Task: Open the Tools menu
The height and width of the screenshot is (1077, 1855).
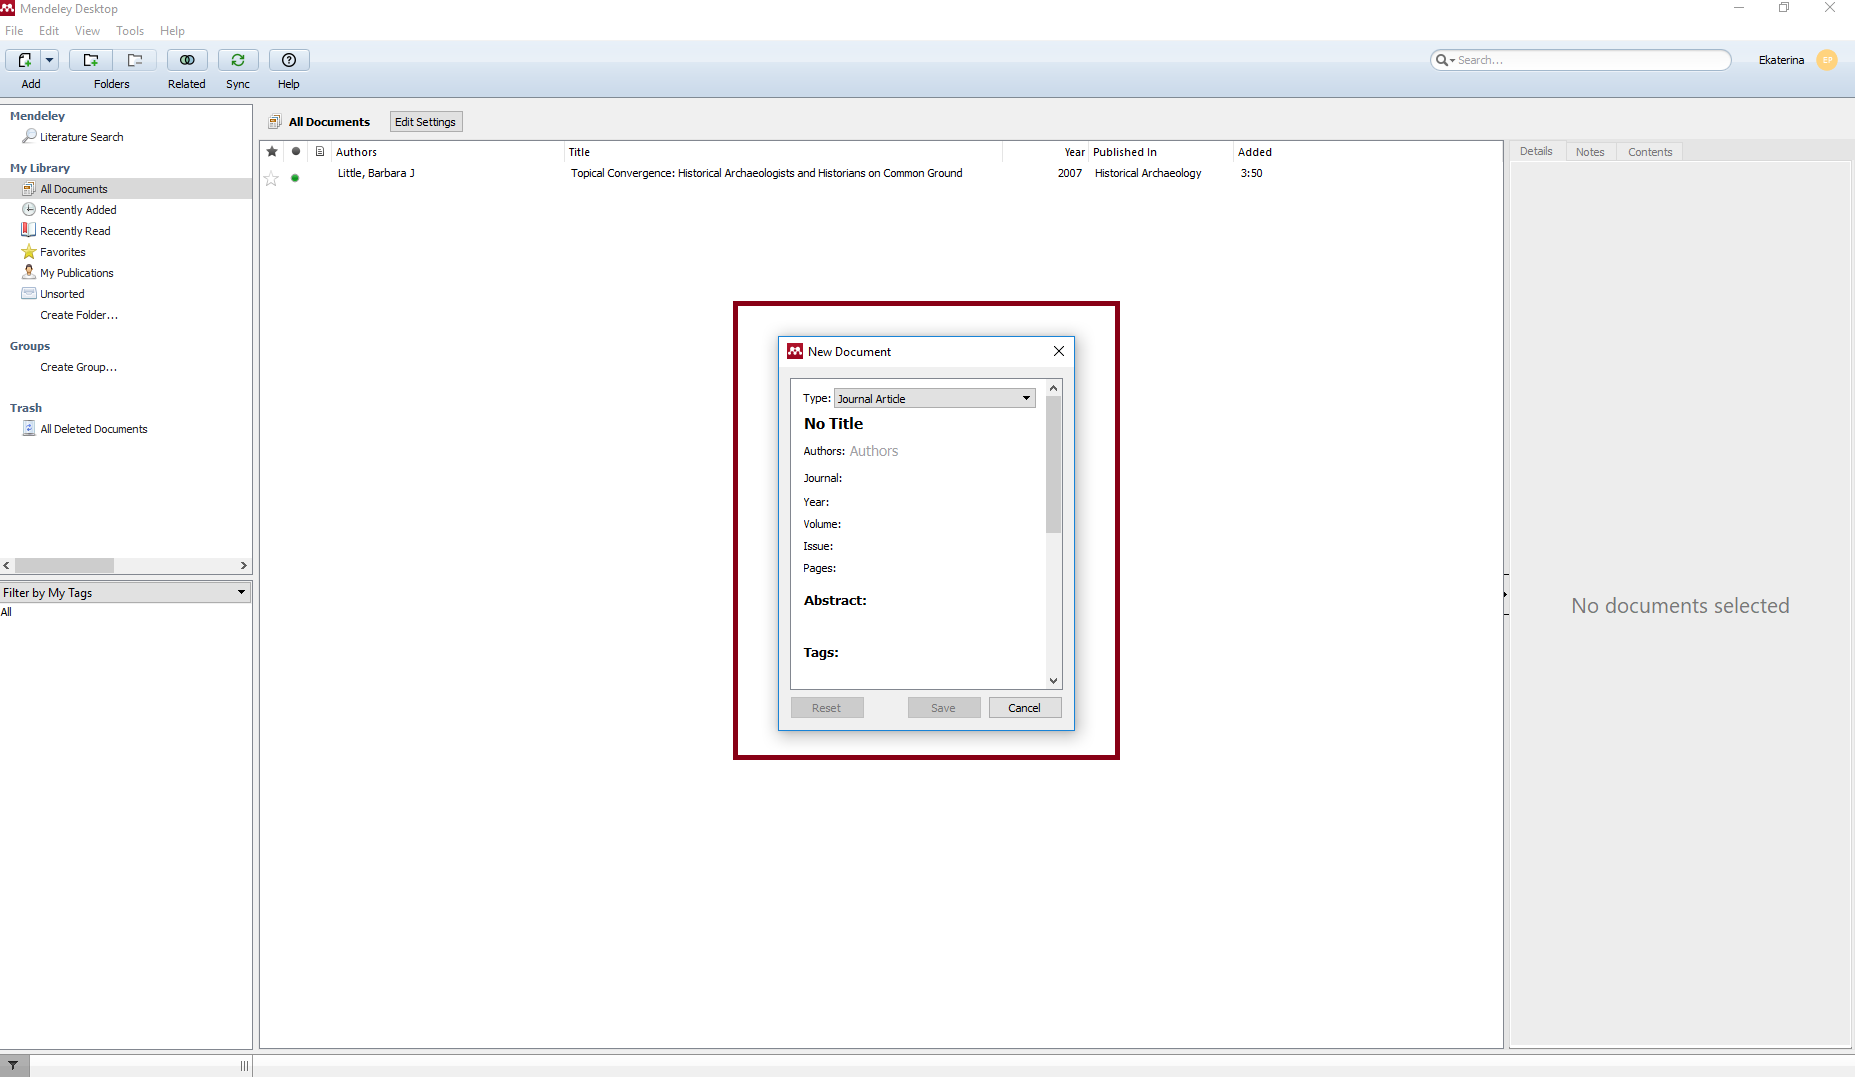Action: pyautogui.click(x=130, y=31)
